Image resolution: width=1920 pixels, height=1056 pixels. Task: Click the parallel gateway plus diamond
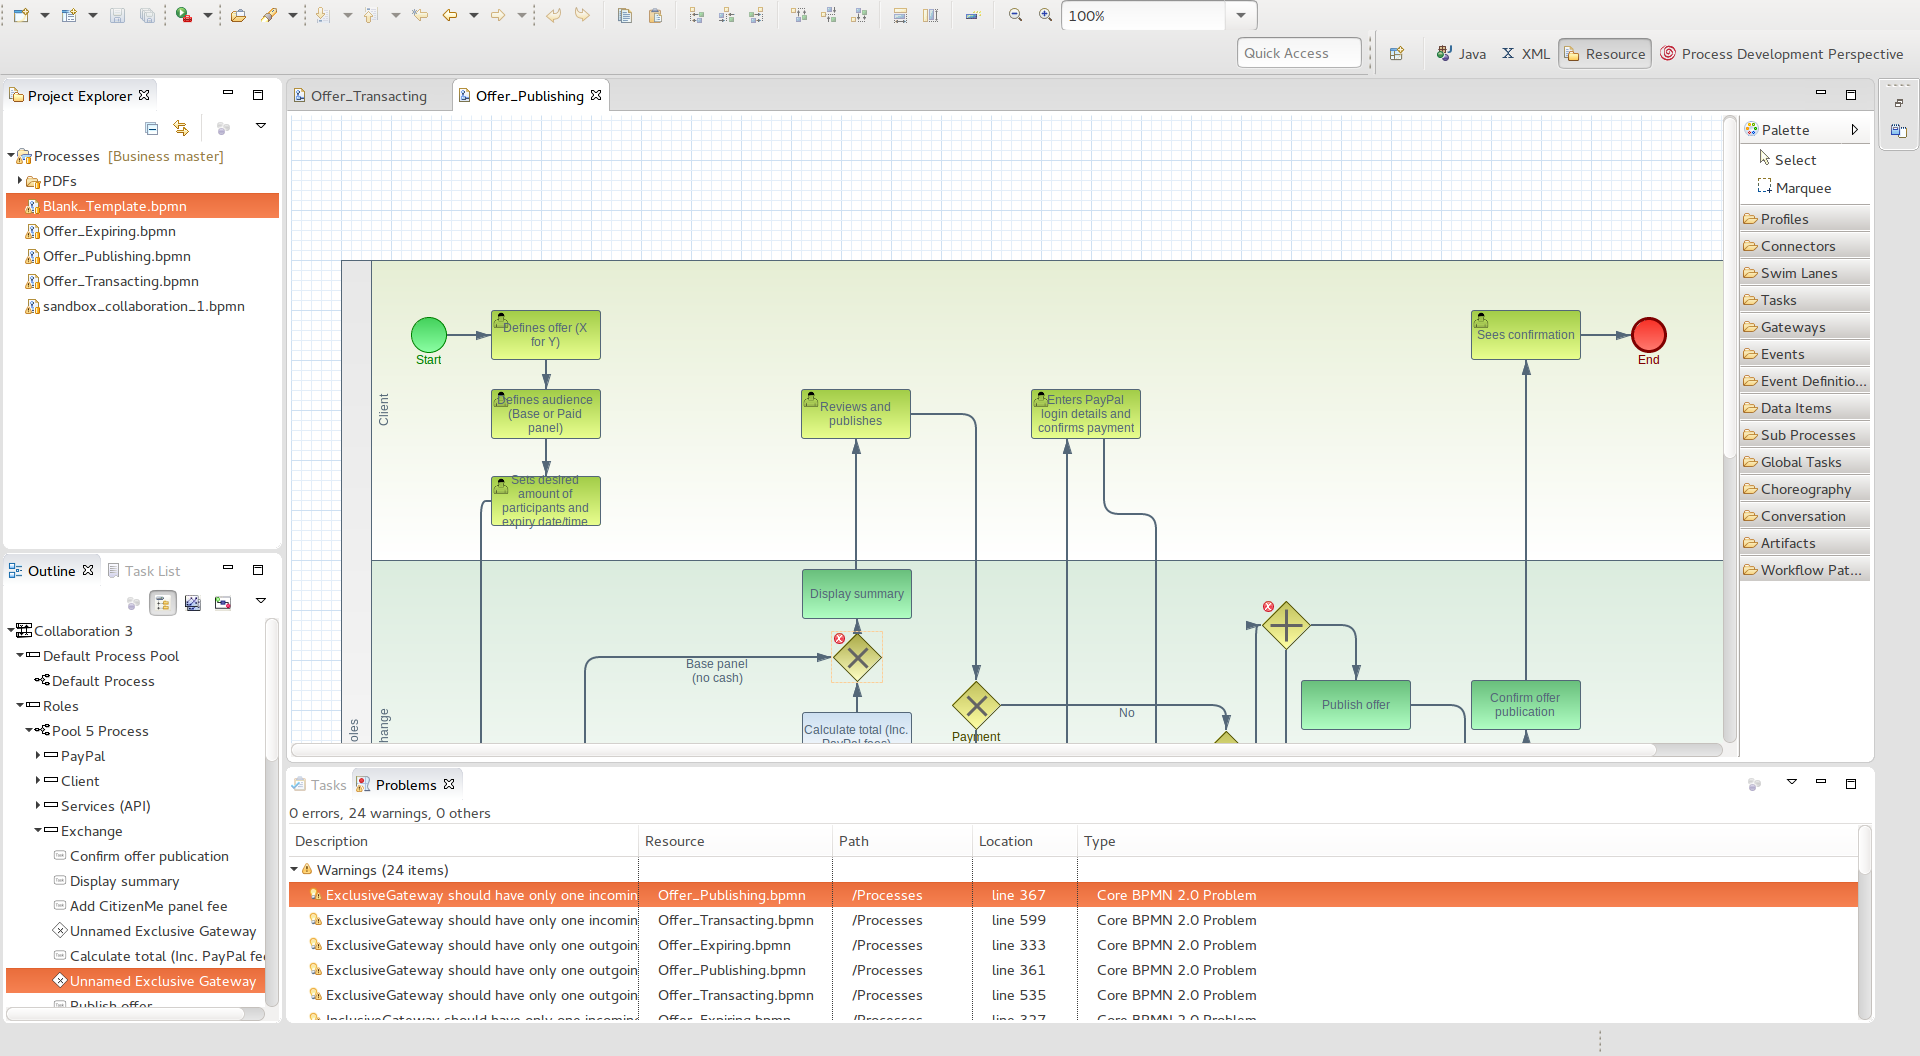[1286, 626]
